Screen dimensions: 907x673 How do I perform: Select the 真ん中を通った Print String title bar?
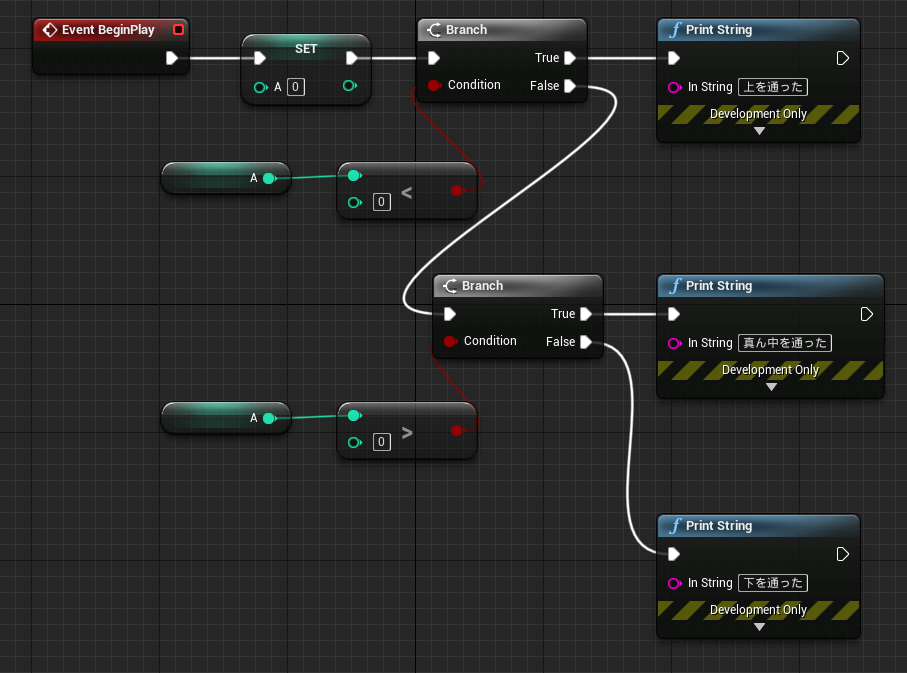pos(770,286)
